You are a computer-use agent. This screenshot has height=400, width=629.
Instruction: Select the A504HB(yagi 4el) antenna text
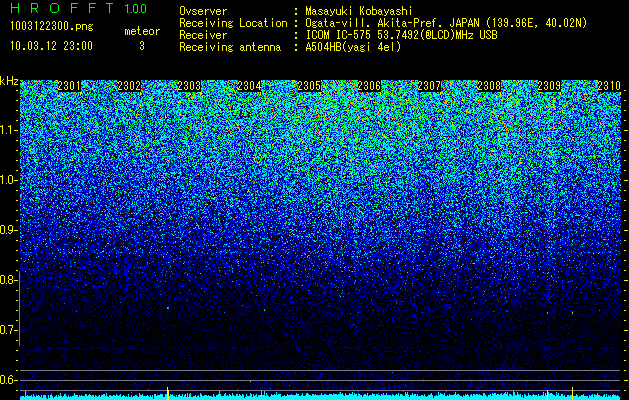pyautogui.click(x=353, y=47)
